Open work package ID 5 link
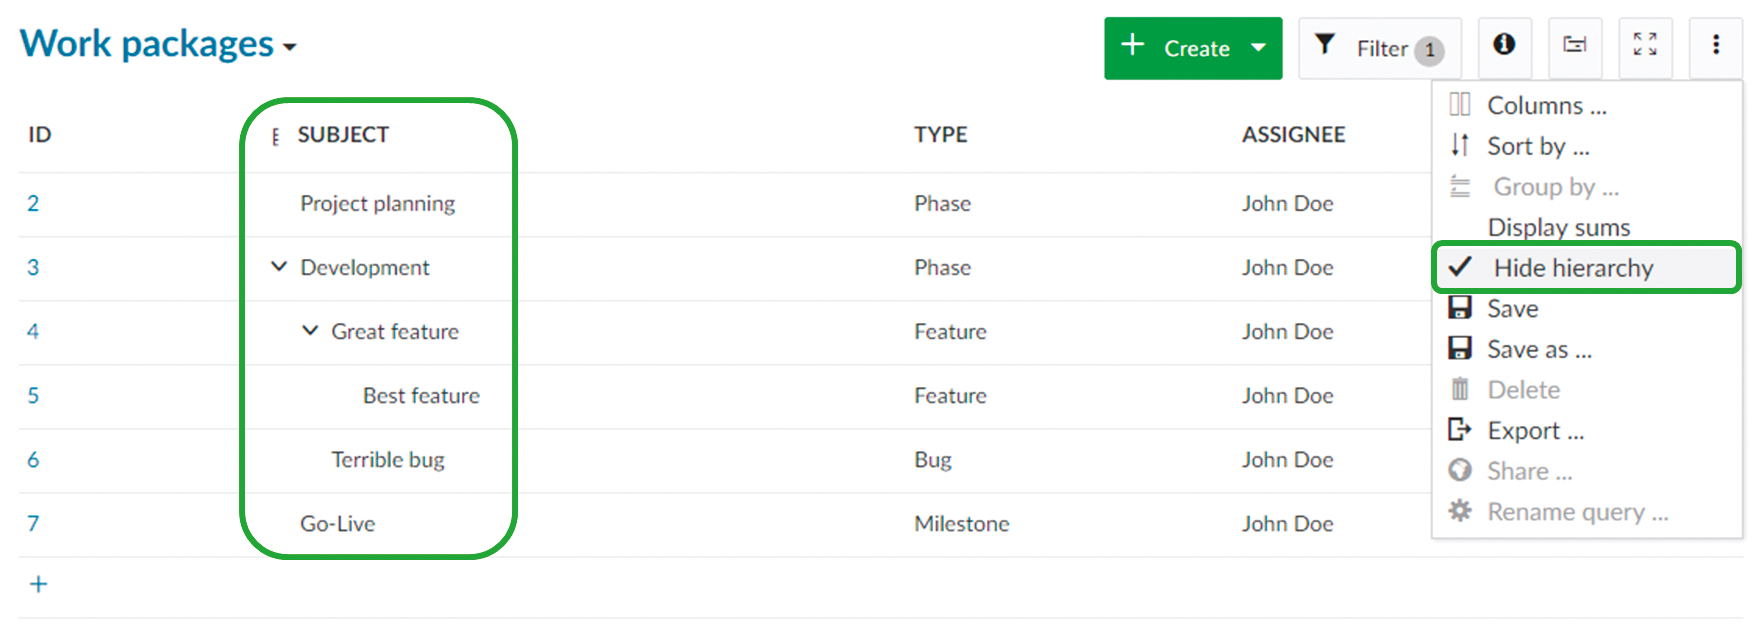1756x625 pixels. click(33, 396)
